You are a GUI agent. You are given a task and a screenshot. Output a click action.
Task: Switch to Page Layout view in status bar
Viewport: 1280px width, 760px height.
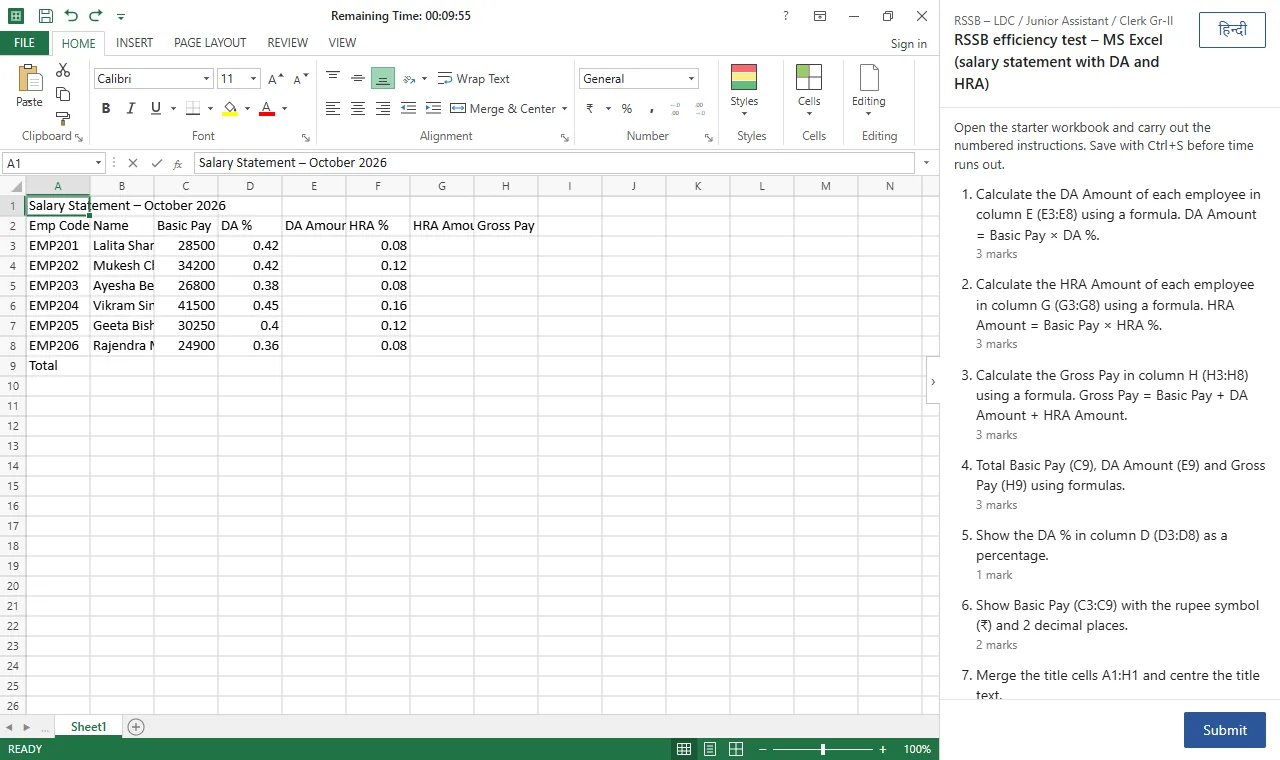710,749
